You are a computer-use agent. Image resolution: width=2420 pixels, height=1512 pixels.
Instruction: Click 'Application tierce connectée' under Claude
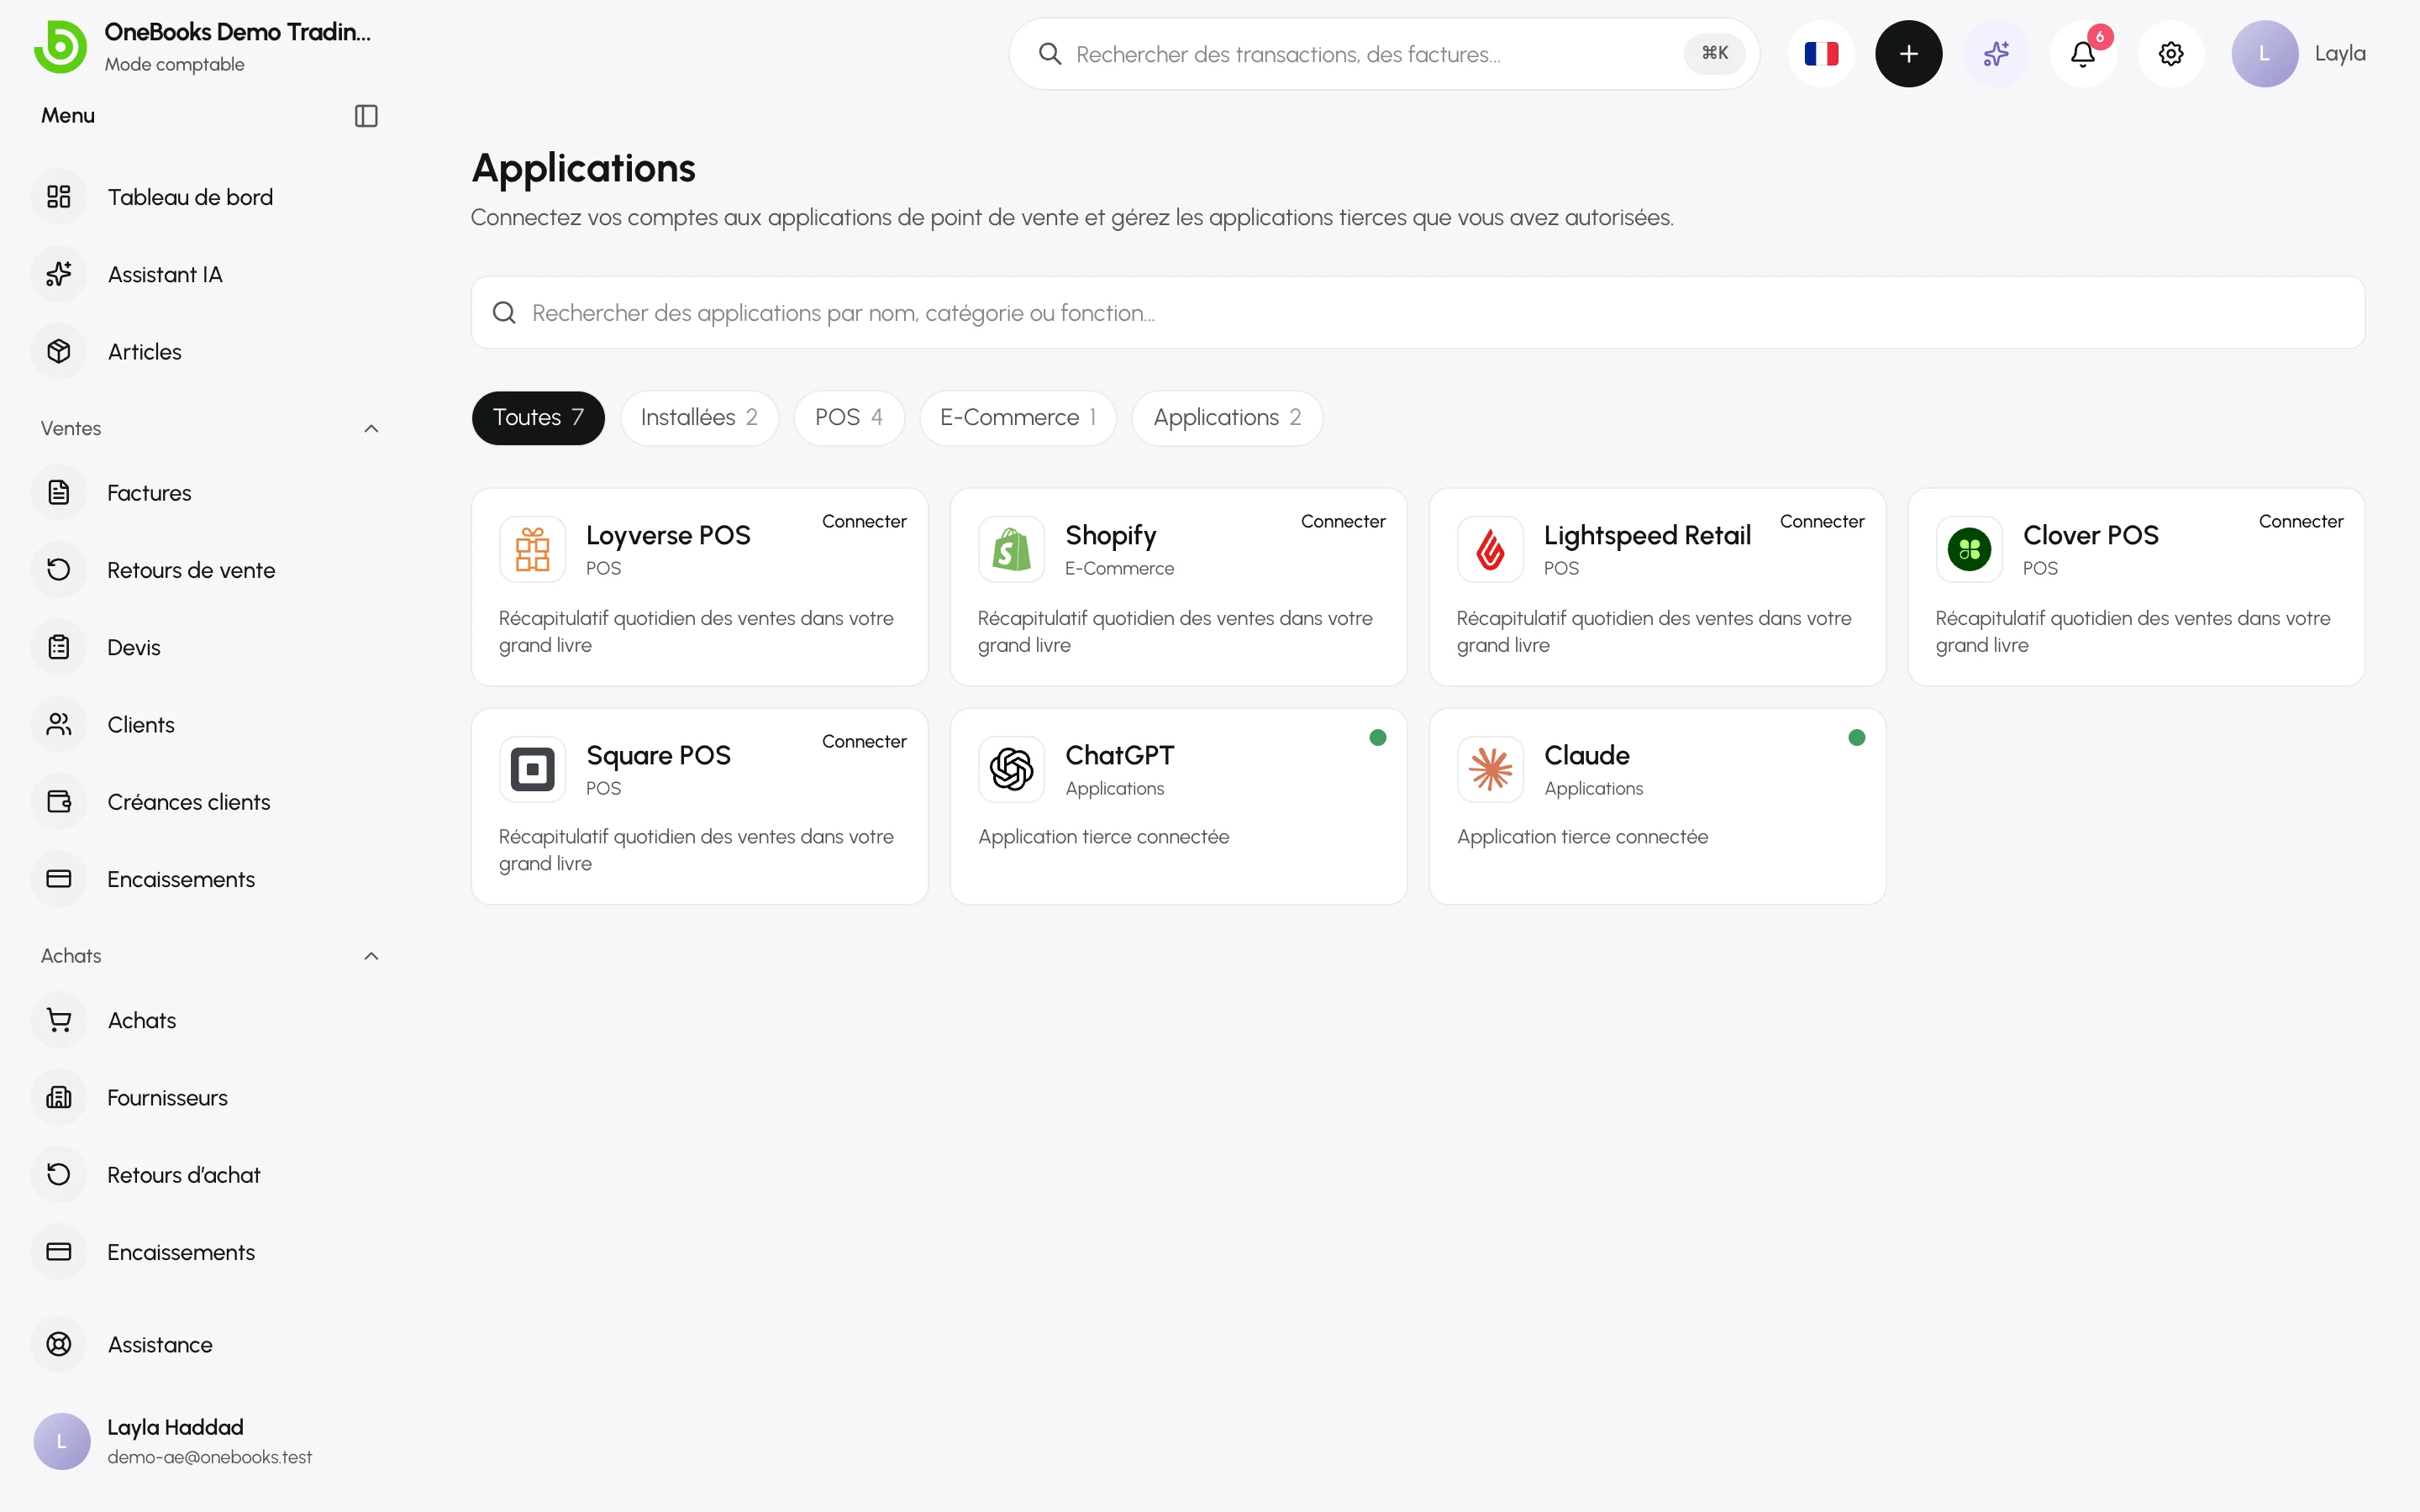pos(1582,837)
